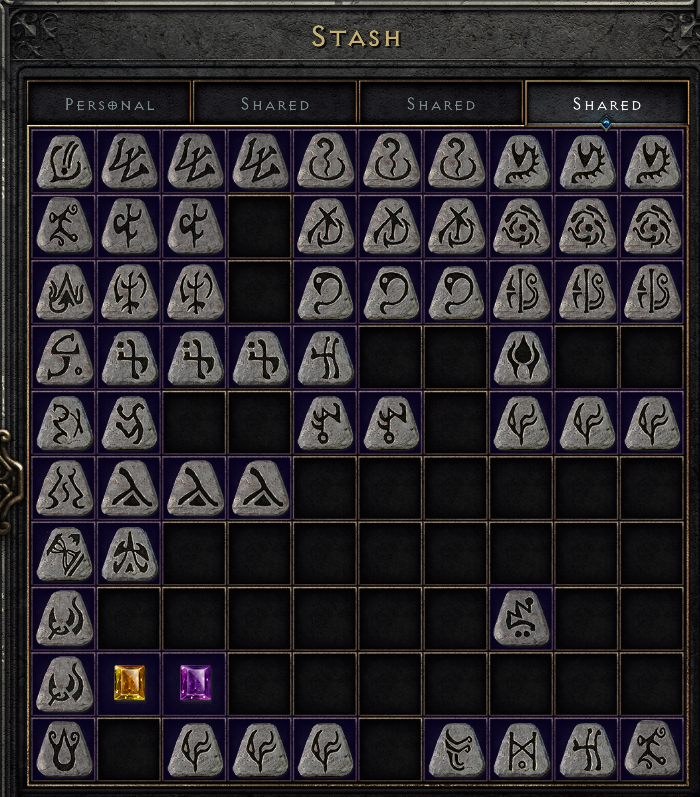
Task: Click the Stash title header
Action: [356, 37]
